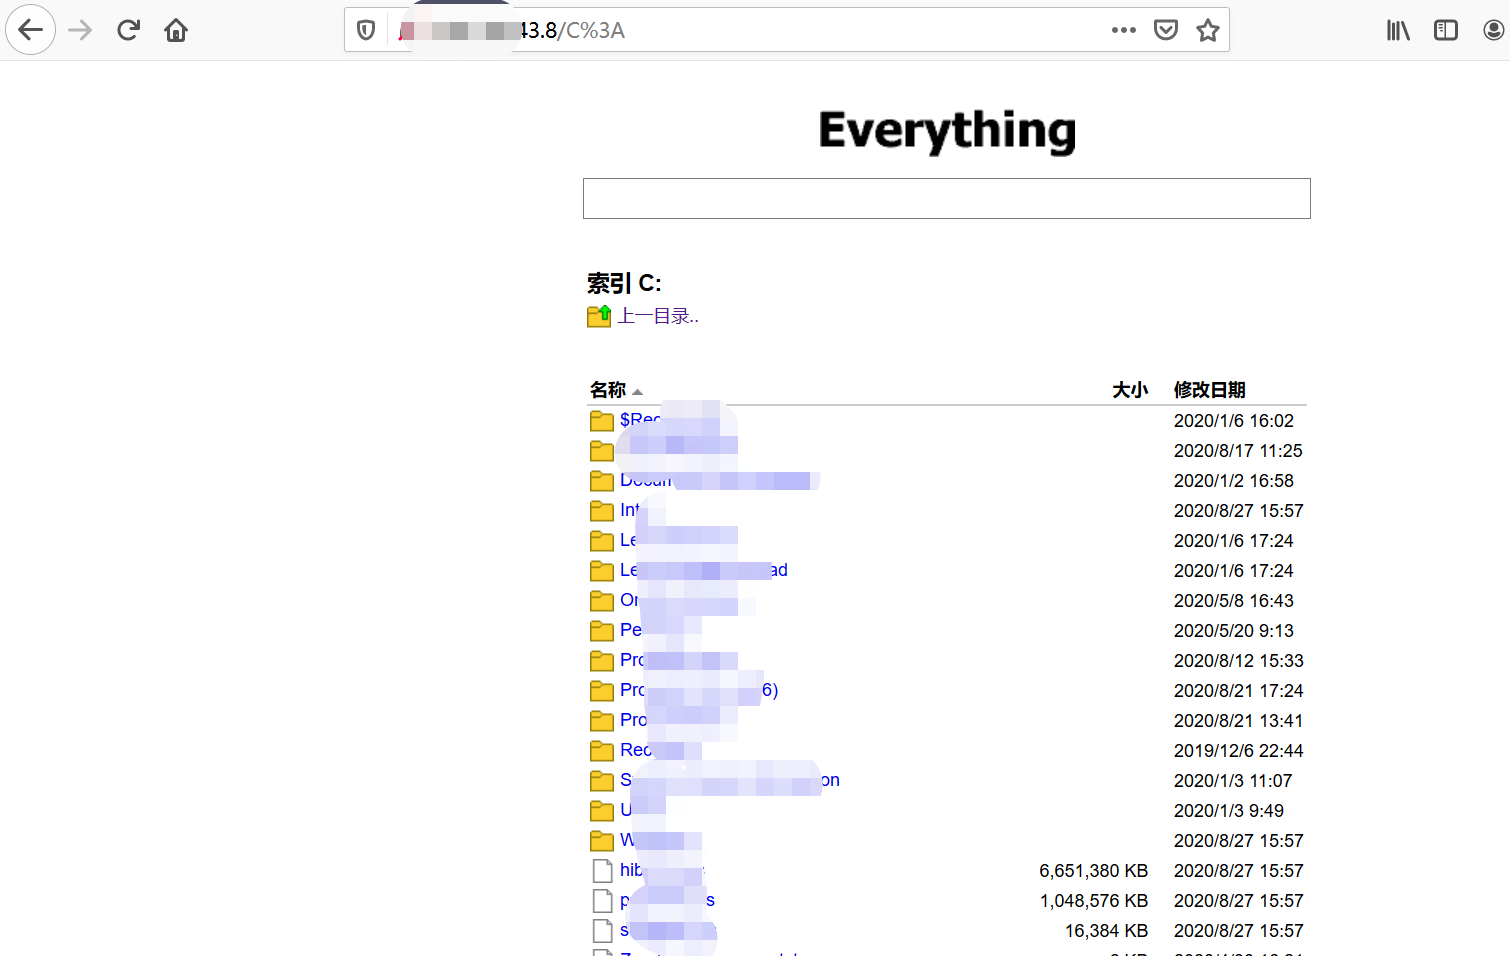Screen dimensions: 1510x956
Task: Sort by the 名称 column header
Action: pos(608,390)
